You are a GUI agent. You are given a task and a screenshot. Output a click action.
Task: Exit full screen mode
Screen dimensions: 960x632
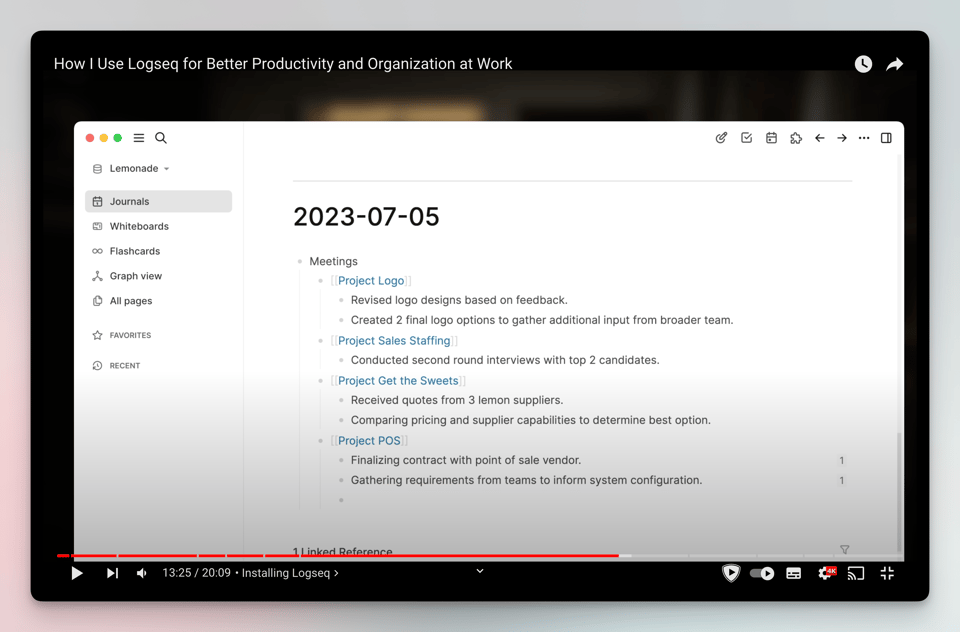tap(887, 573)
